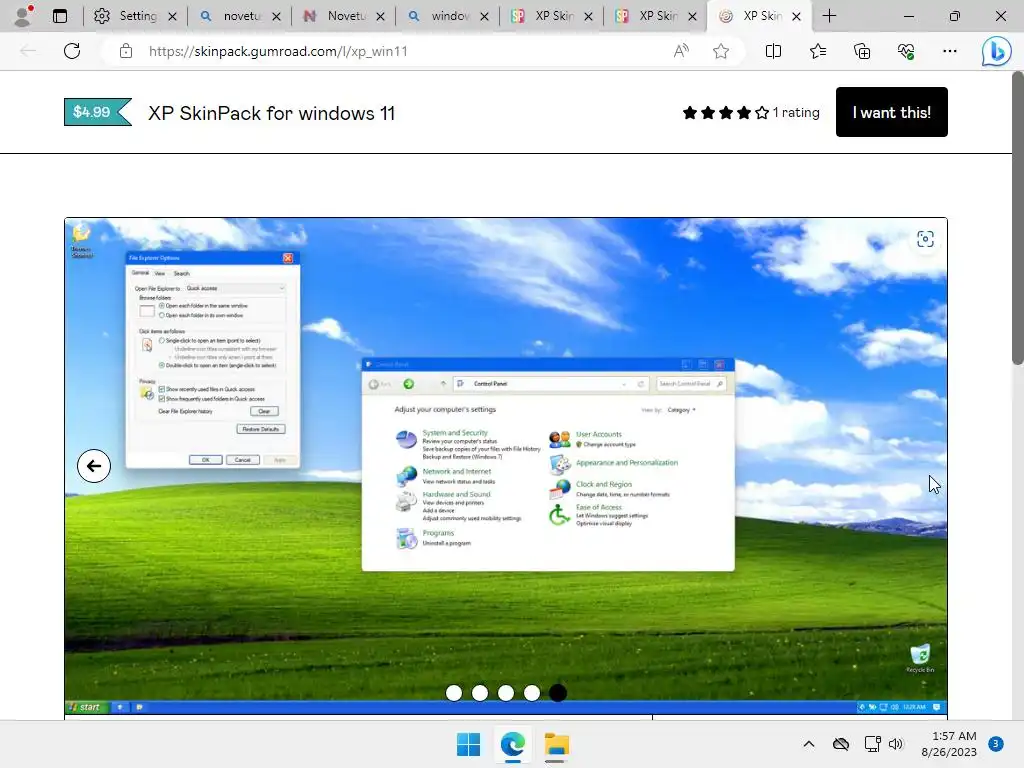The height and width of the screenshot is (768, 1024).
Task: Go to previous carousel image arrow
Action: (94, 466)
